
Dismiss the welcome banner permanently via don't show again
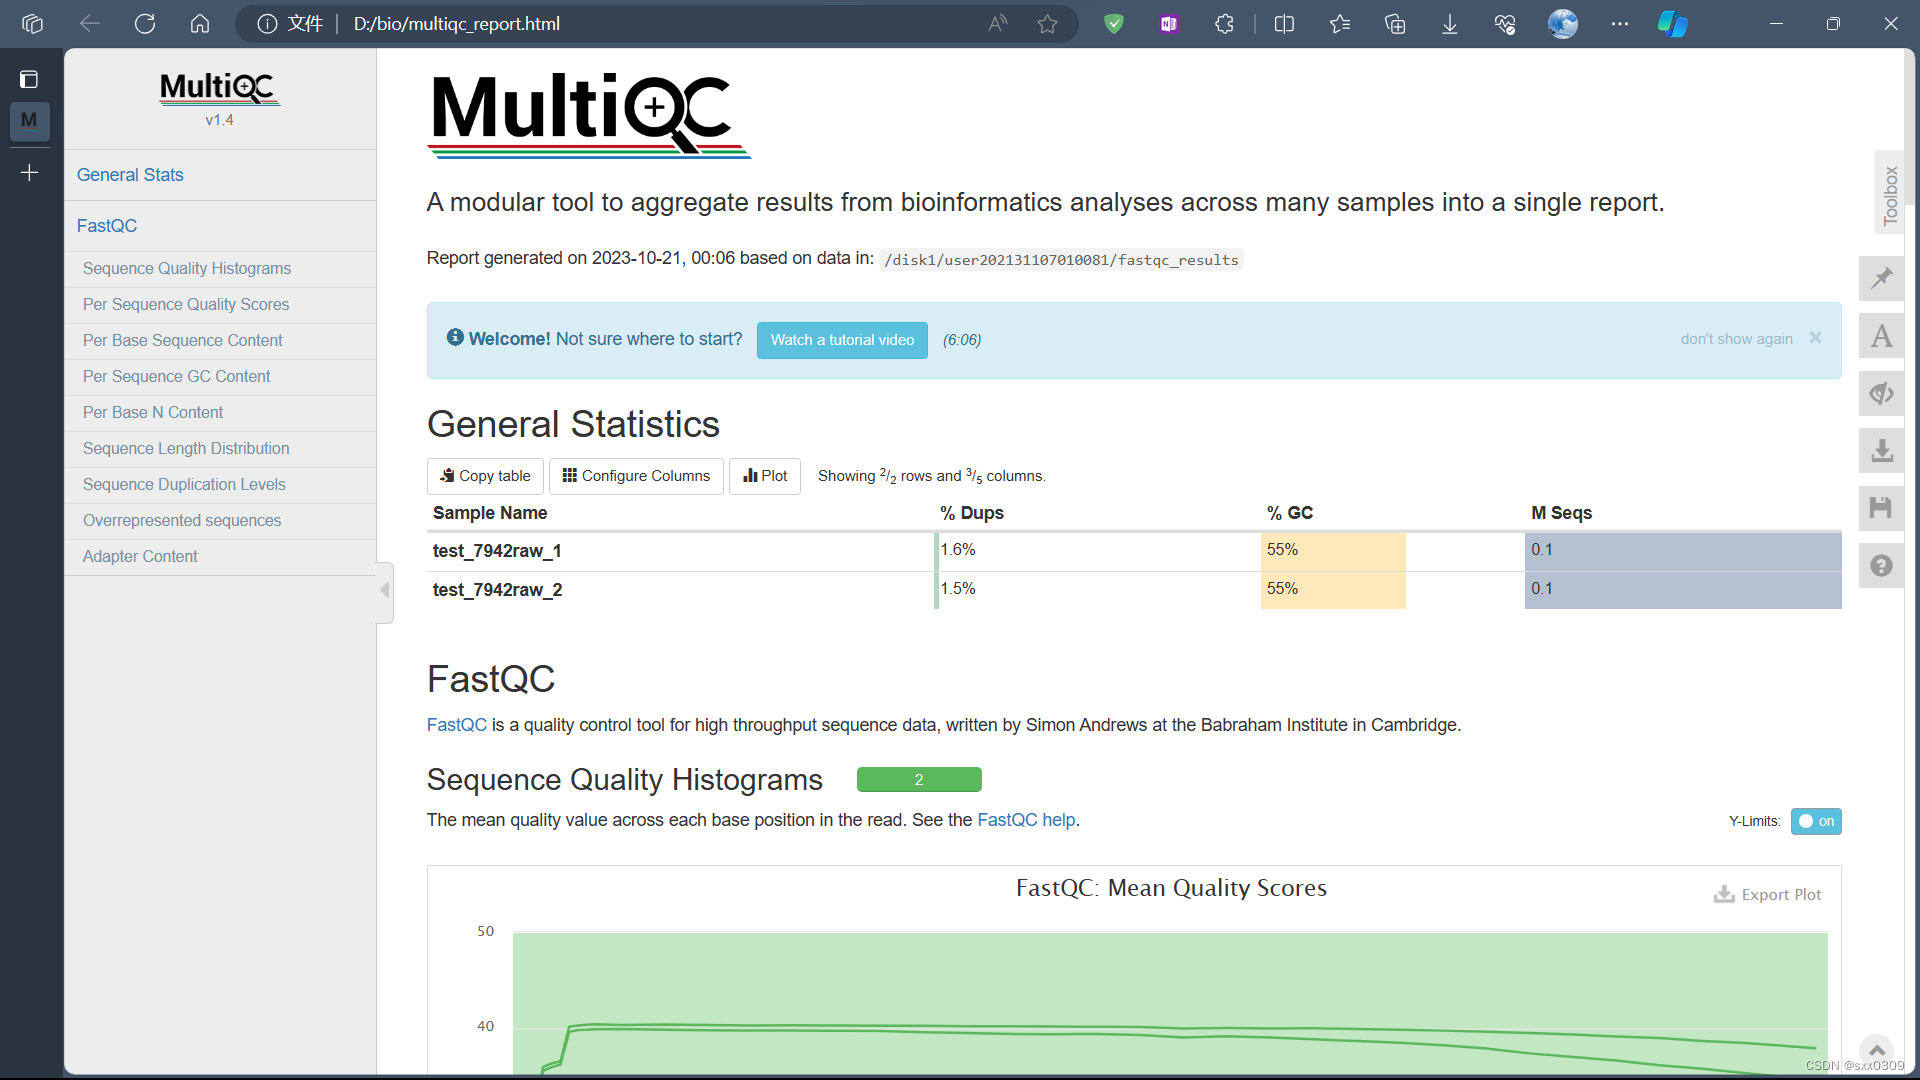(x=1735, y=338)
